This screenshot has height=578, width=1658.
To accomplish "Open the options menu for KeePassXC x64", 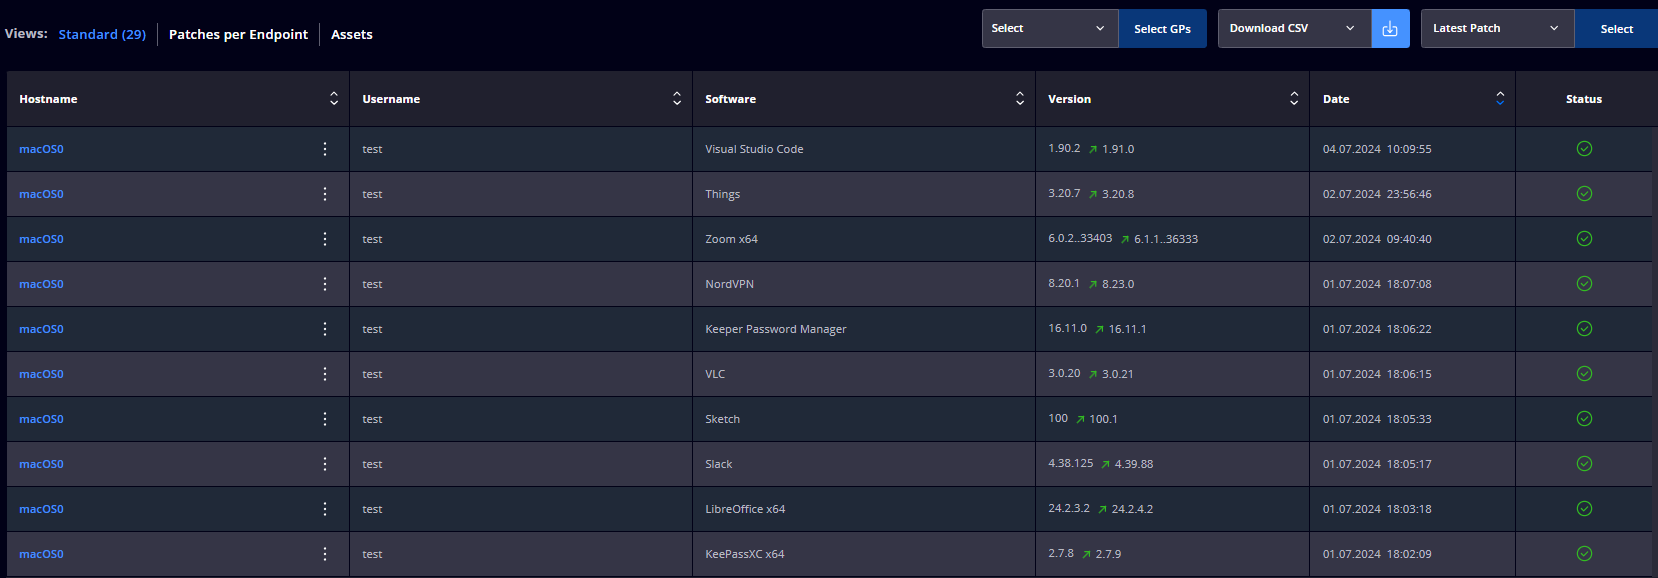I will (325, 554).
